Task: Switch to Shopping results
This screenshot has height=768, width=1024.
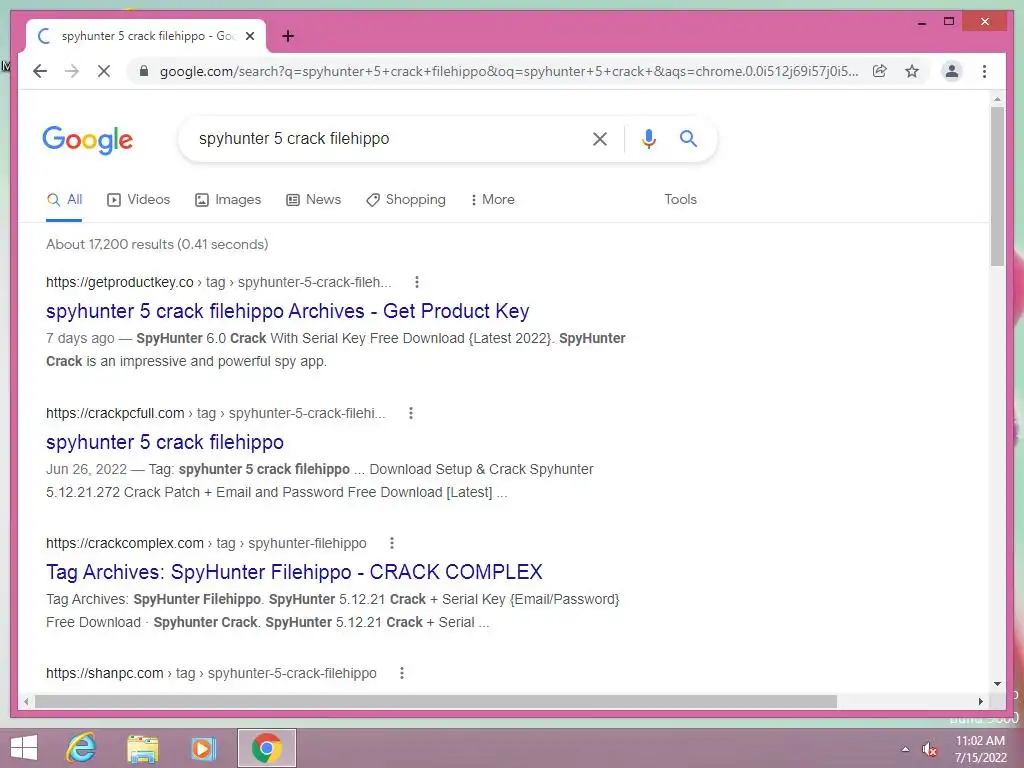Action: 406,200
